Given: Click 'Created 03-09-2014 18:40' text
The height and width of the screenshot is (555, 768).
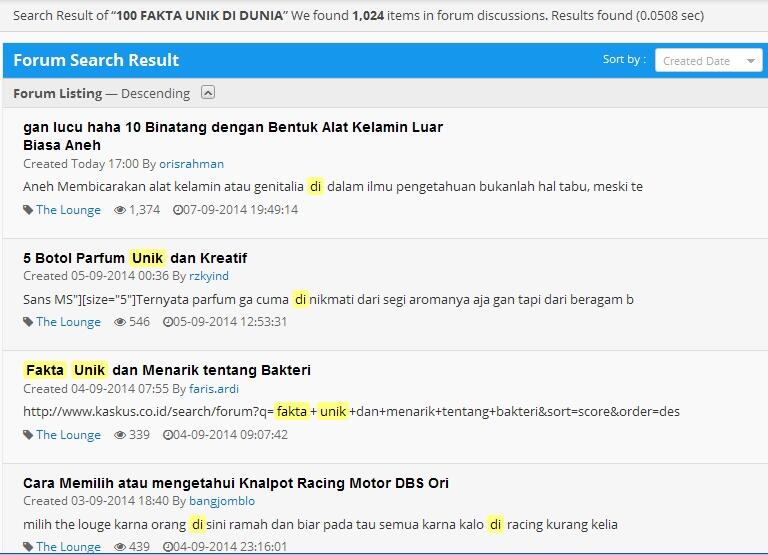Looking at the screenshot, I should (96, 501).
